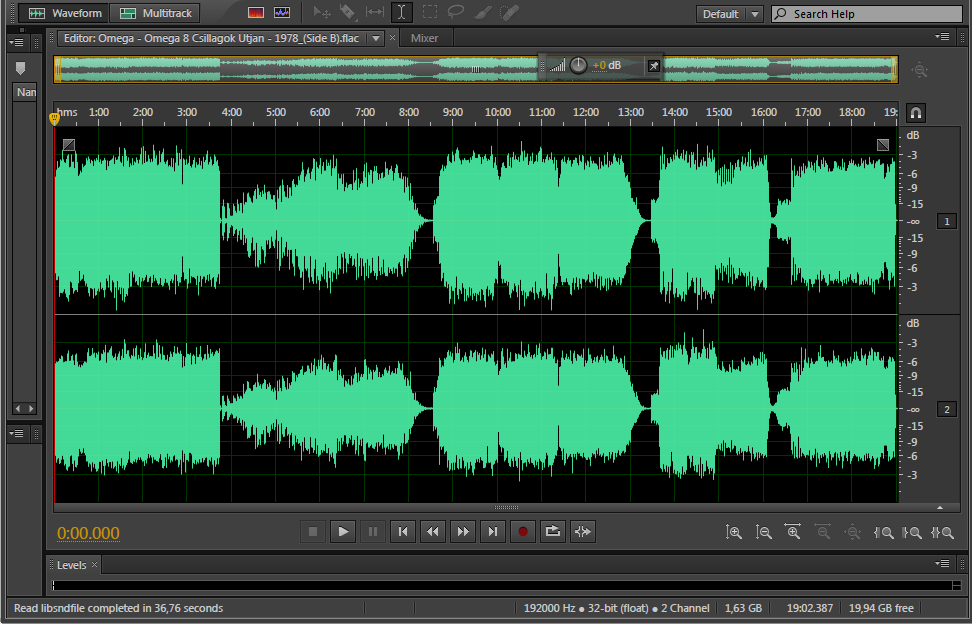Switch to the Waveform editor view
This screenshot has width=972, height=624.
[63, 13]
